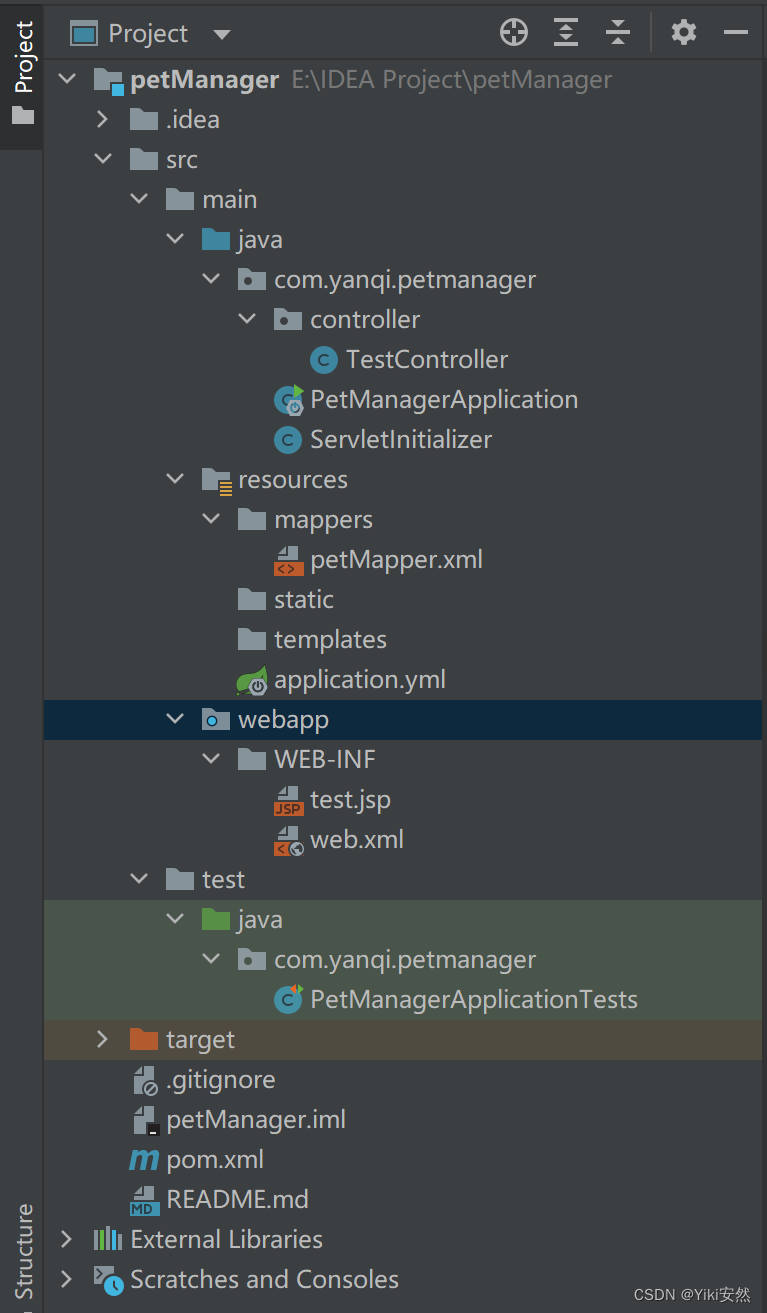Image resolution: width=767 pixels, height=1313 pixels.
Task: Click the locate/select opened file crosshair icon
Action: coord(514,33)
